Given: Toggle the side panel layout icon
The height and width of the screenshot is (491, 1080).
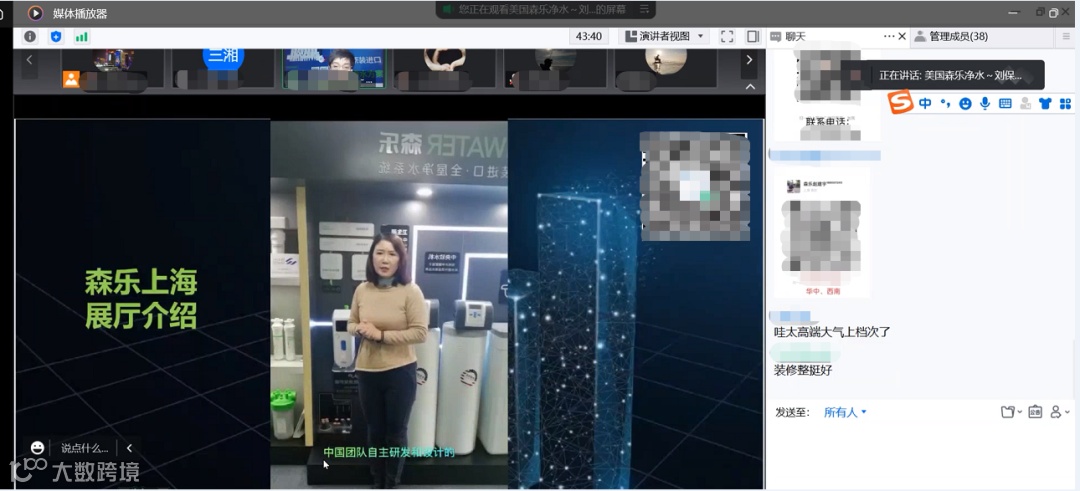Looking at the screenshot, I should click(x=753, y=36).
